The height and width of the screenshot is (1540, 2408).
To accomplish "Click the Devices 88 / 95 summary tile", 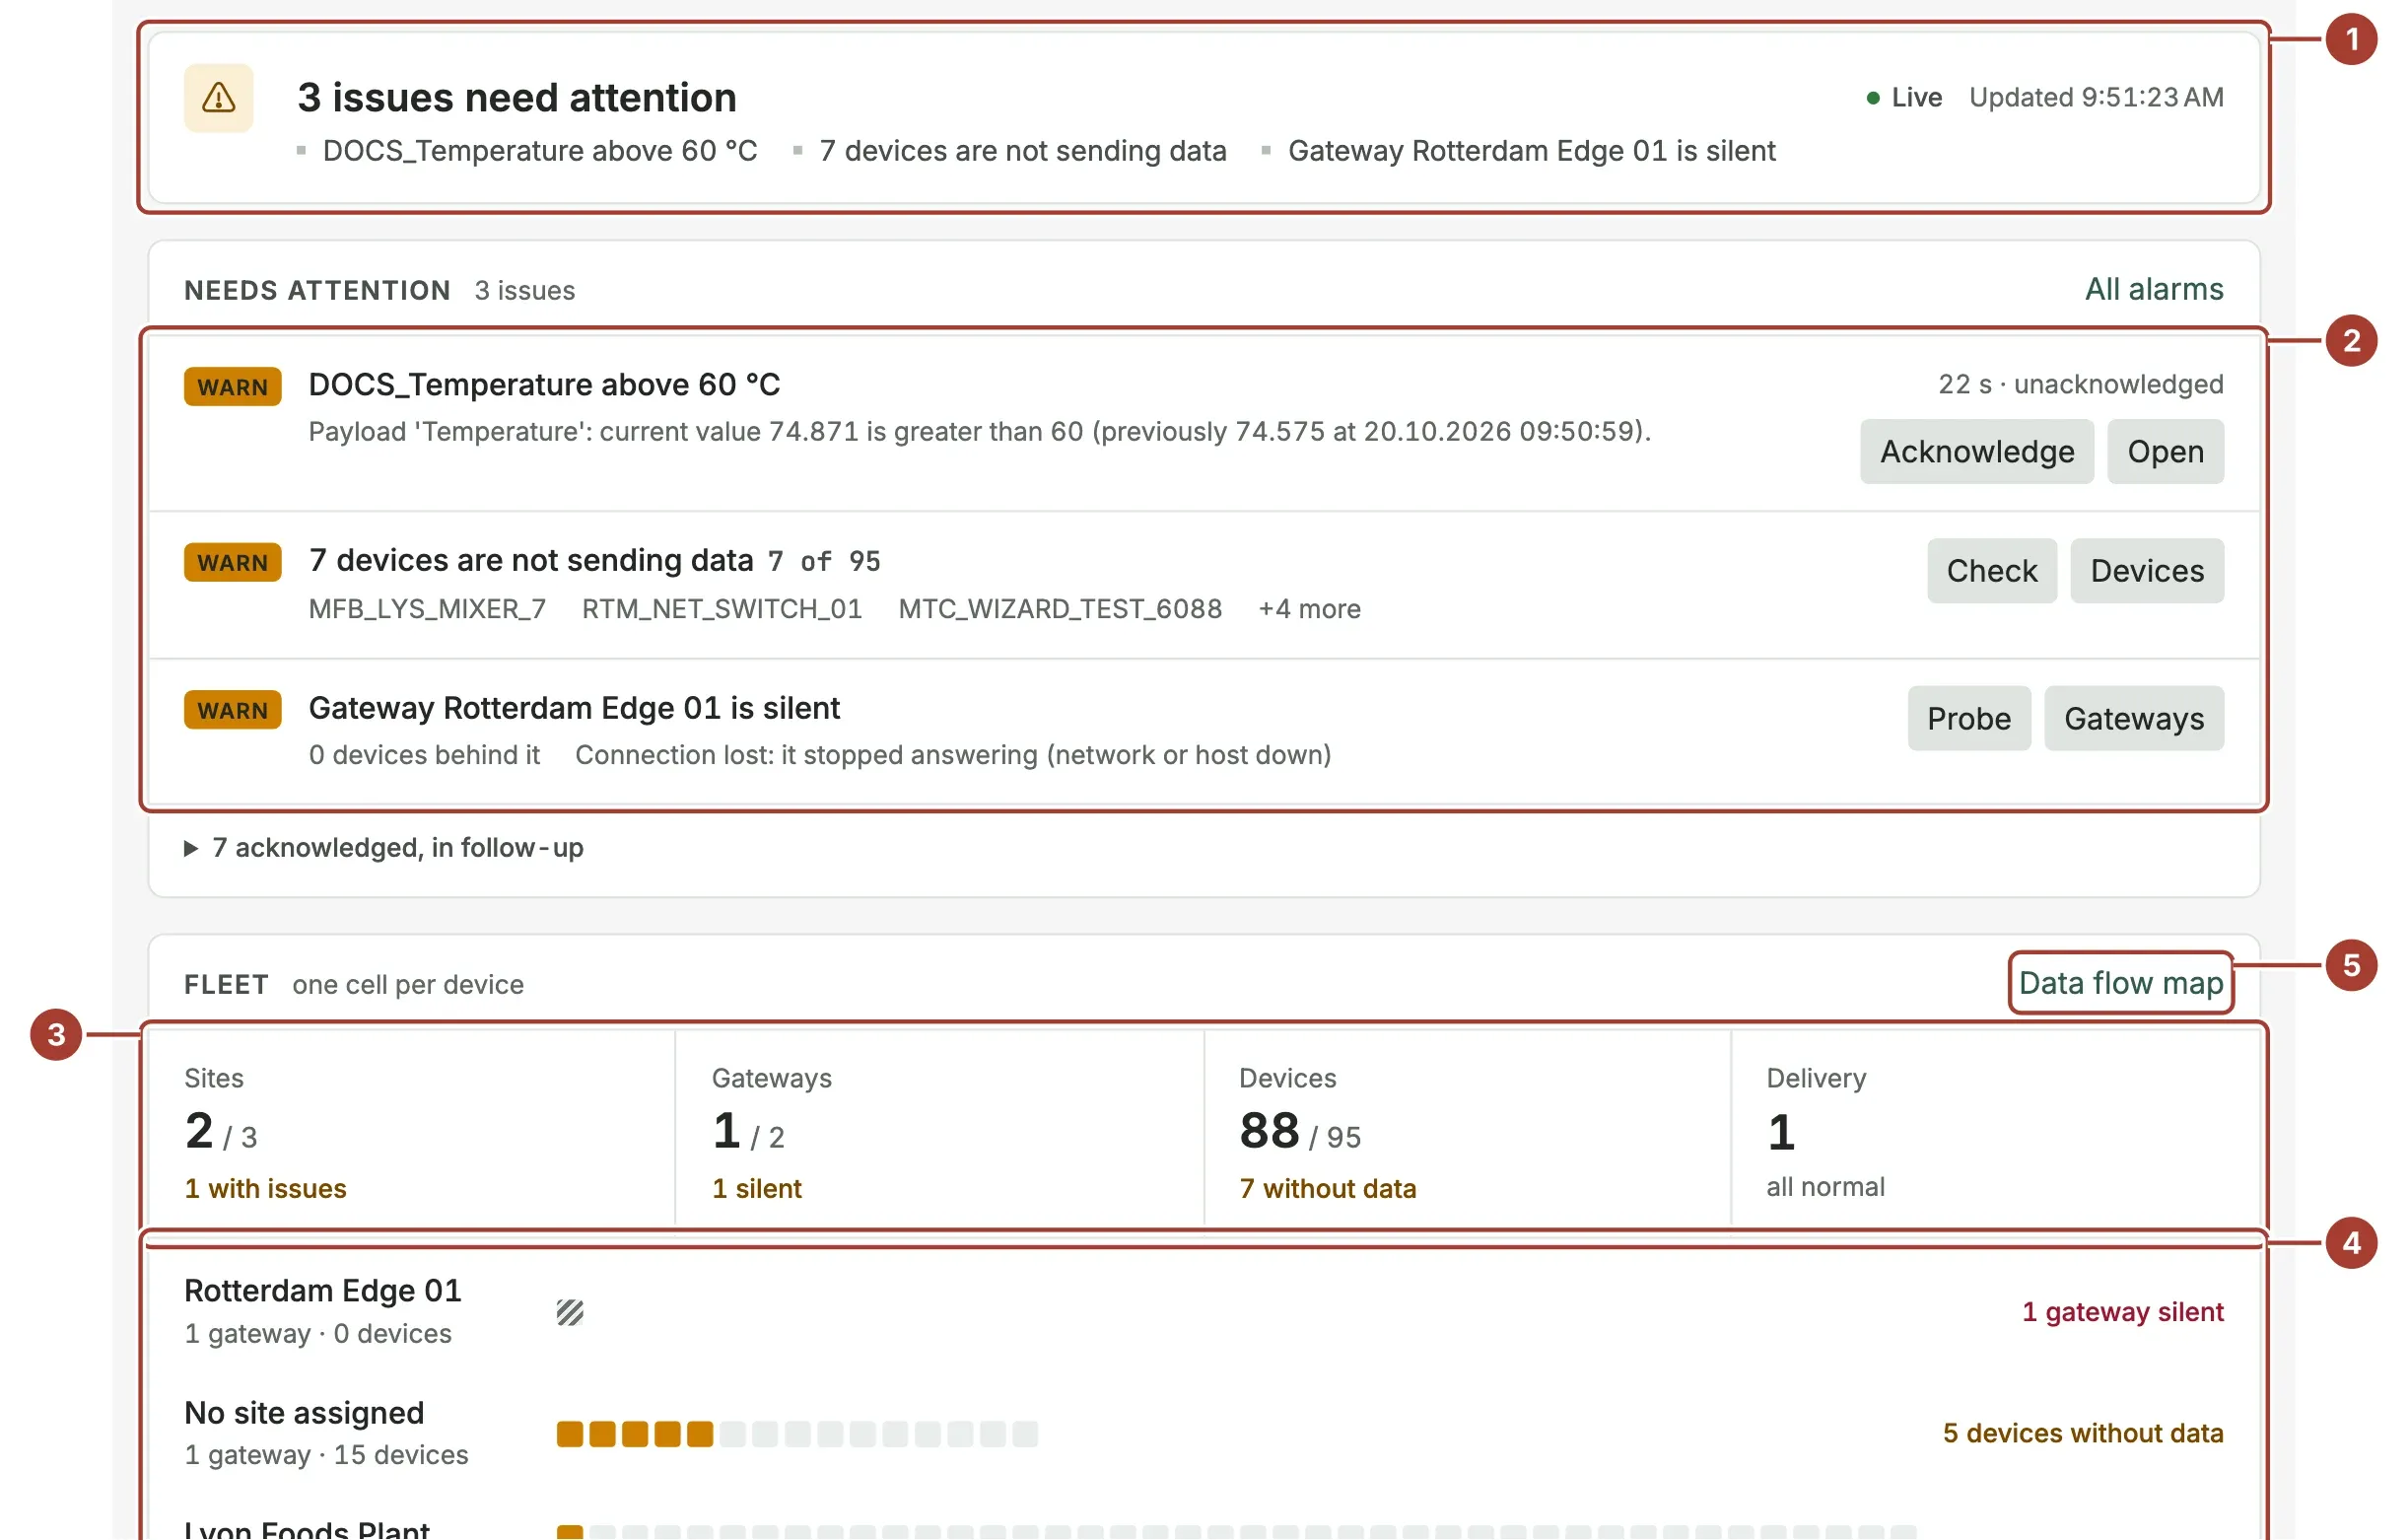I will click(x=1467, y=1130).
